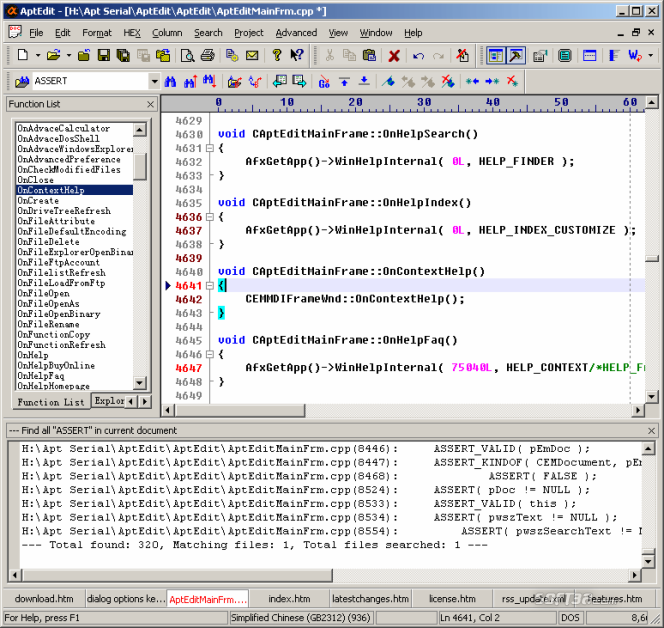
Task: Toggle fold marker at line 4646
Action: click(x=209, y=354)
